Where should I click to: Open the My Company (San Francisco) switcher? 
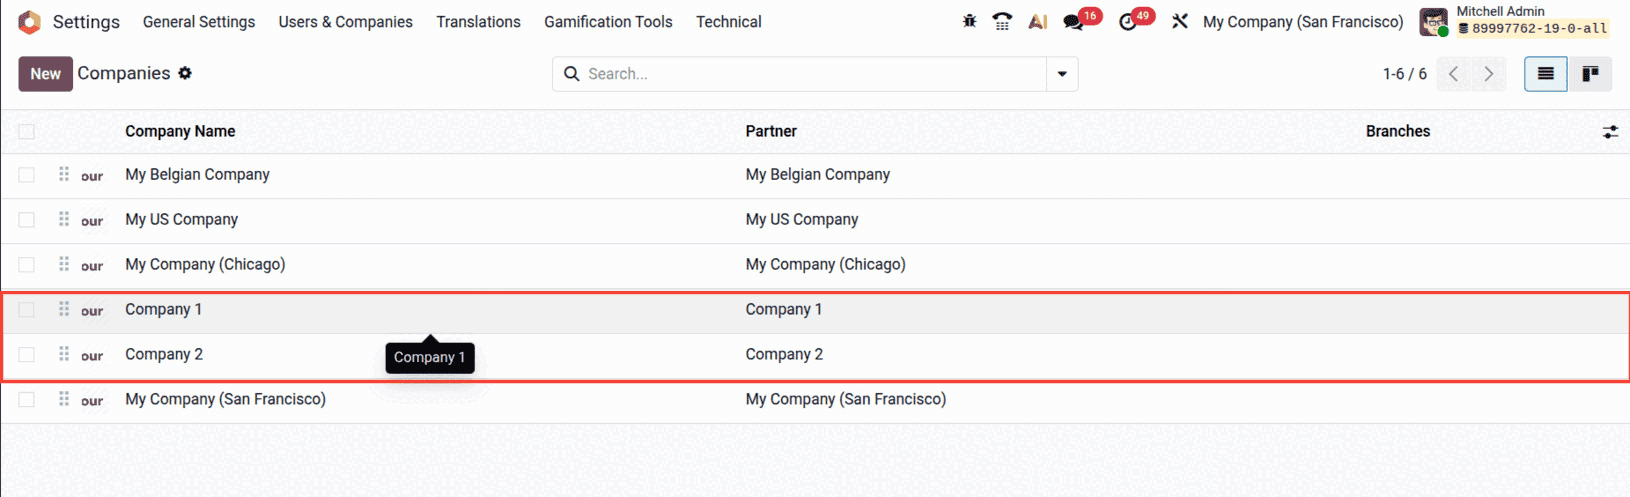tap(1302, 22)
